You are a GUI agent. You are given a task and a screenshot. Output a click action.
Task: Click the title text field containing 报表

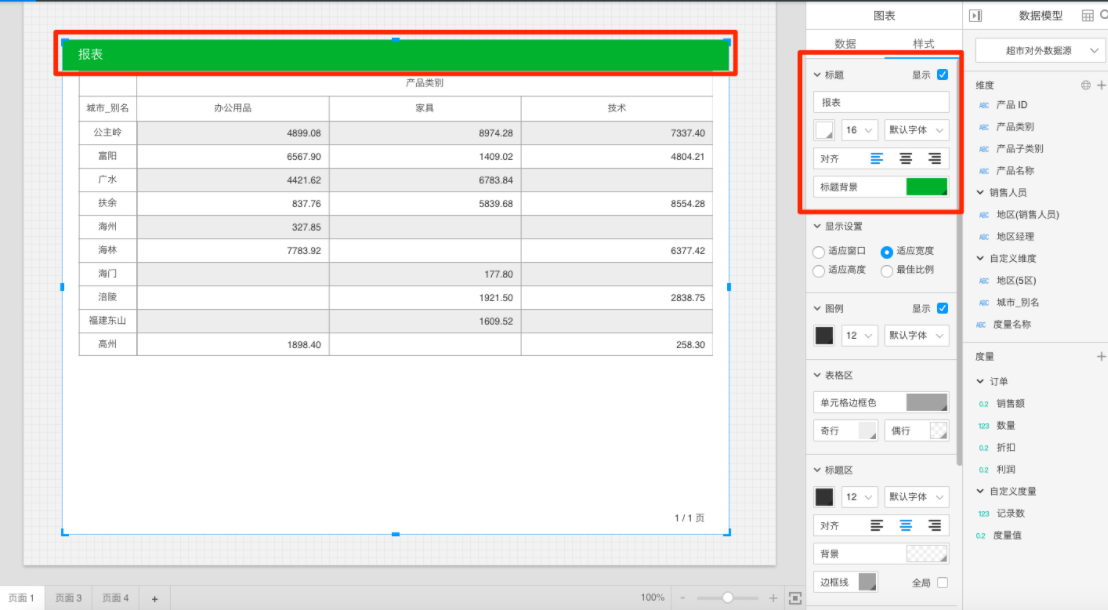(x=880, y=102)
